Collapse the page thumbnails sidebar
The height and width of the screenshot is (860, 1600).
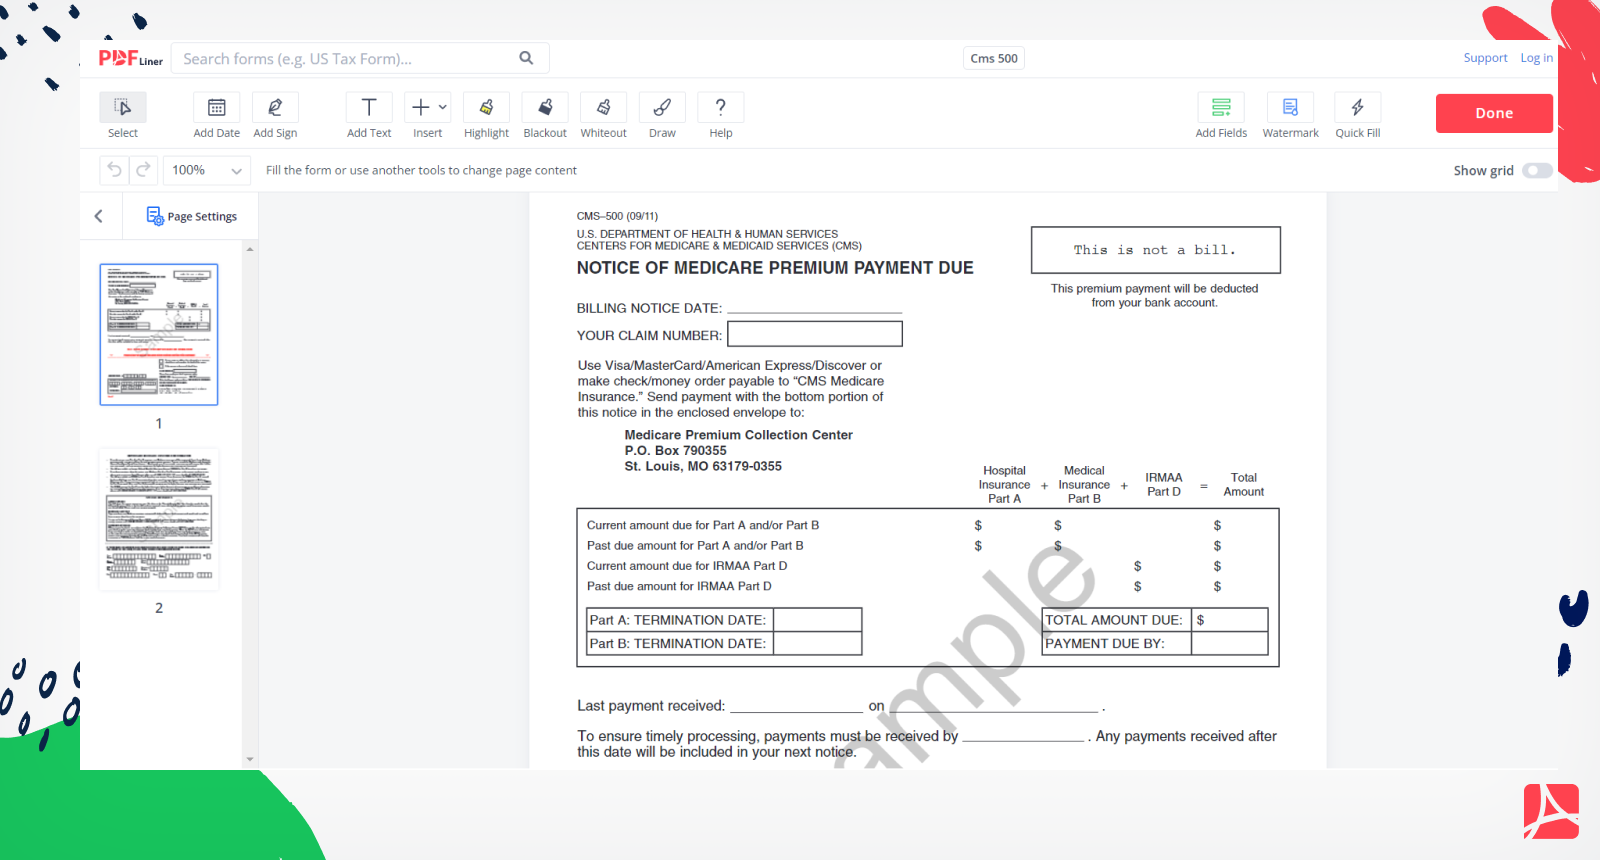(99, 216)
